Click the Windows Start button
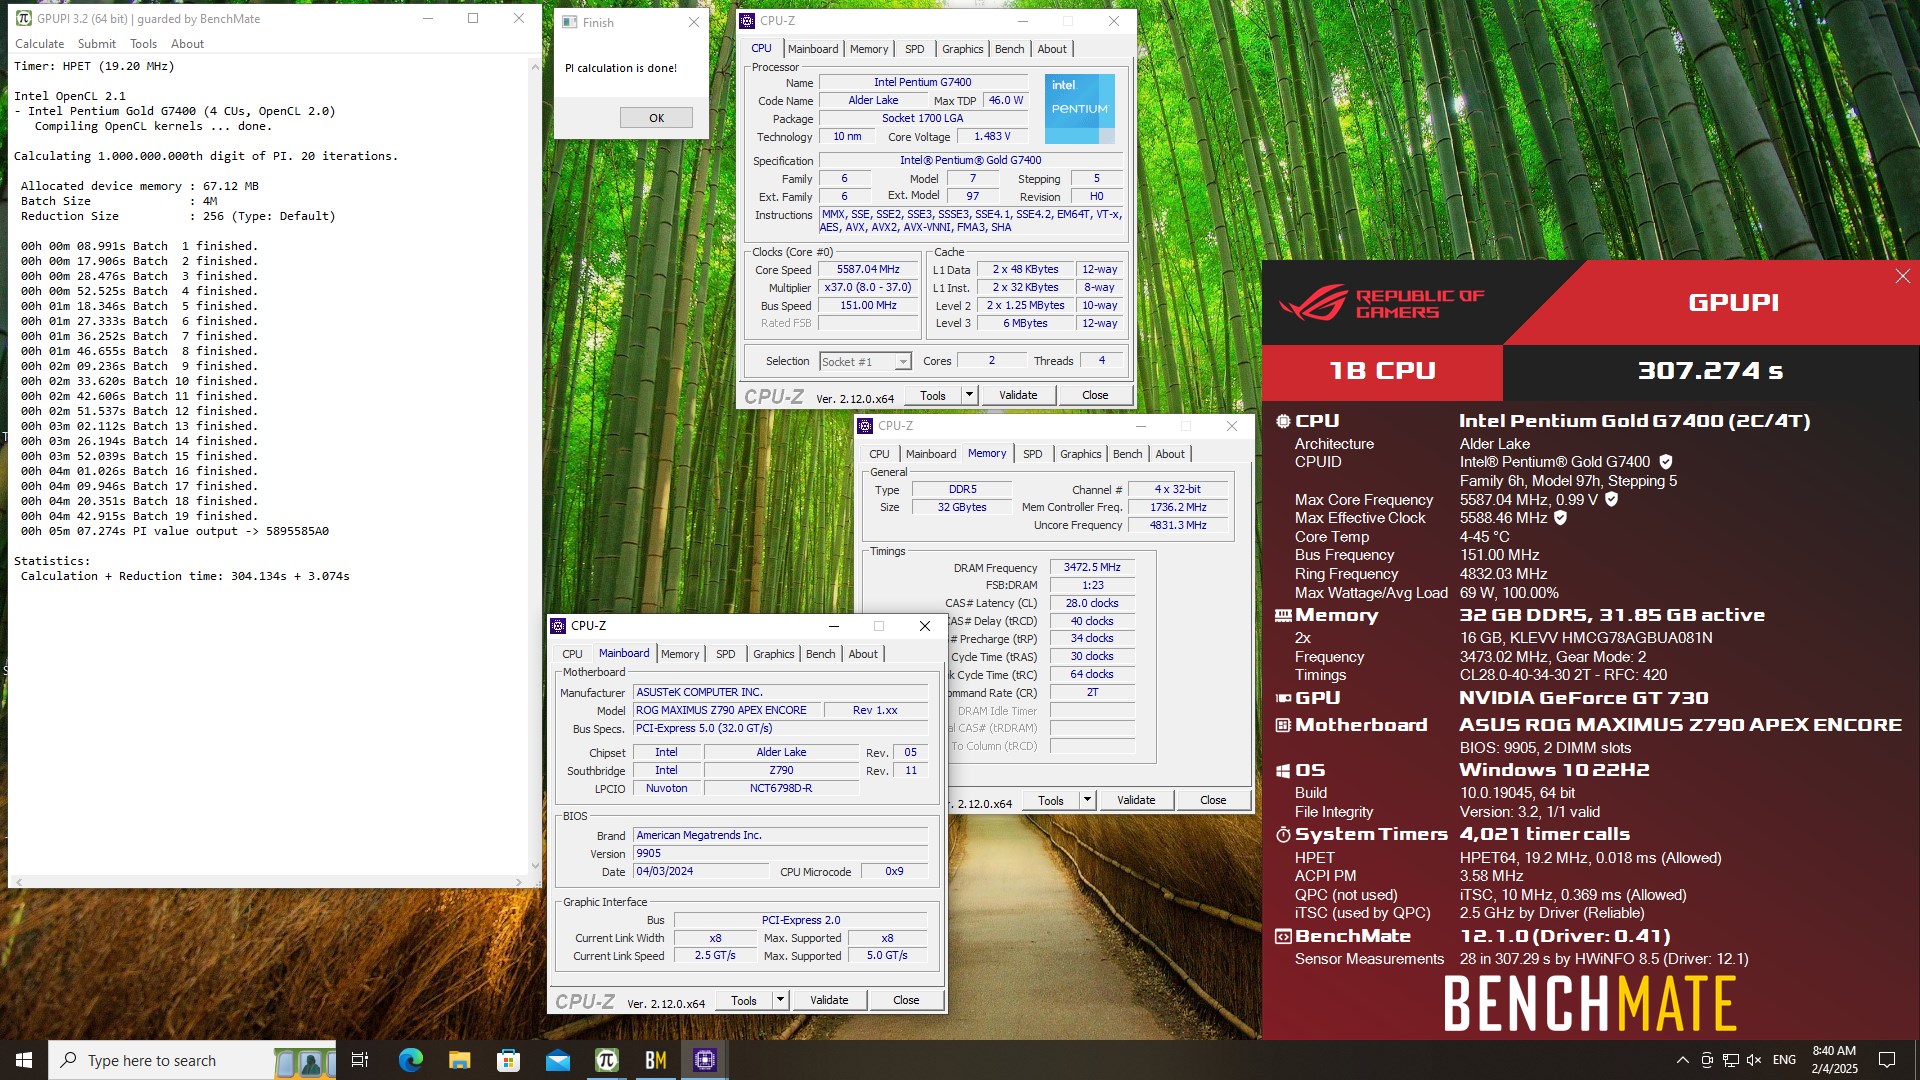1920x1080 pixels. click(x=24, y=1060)
